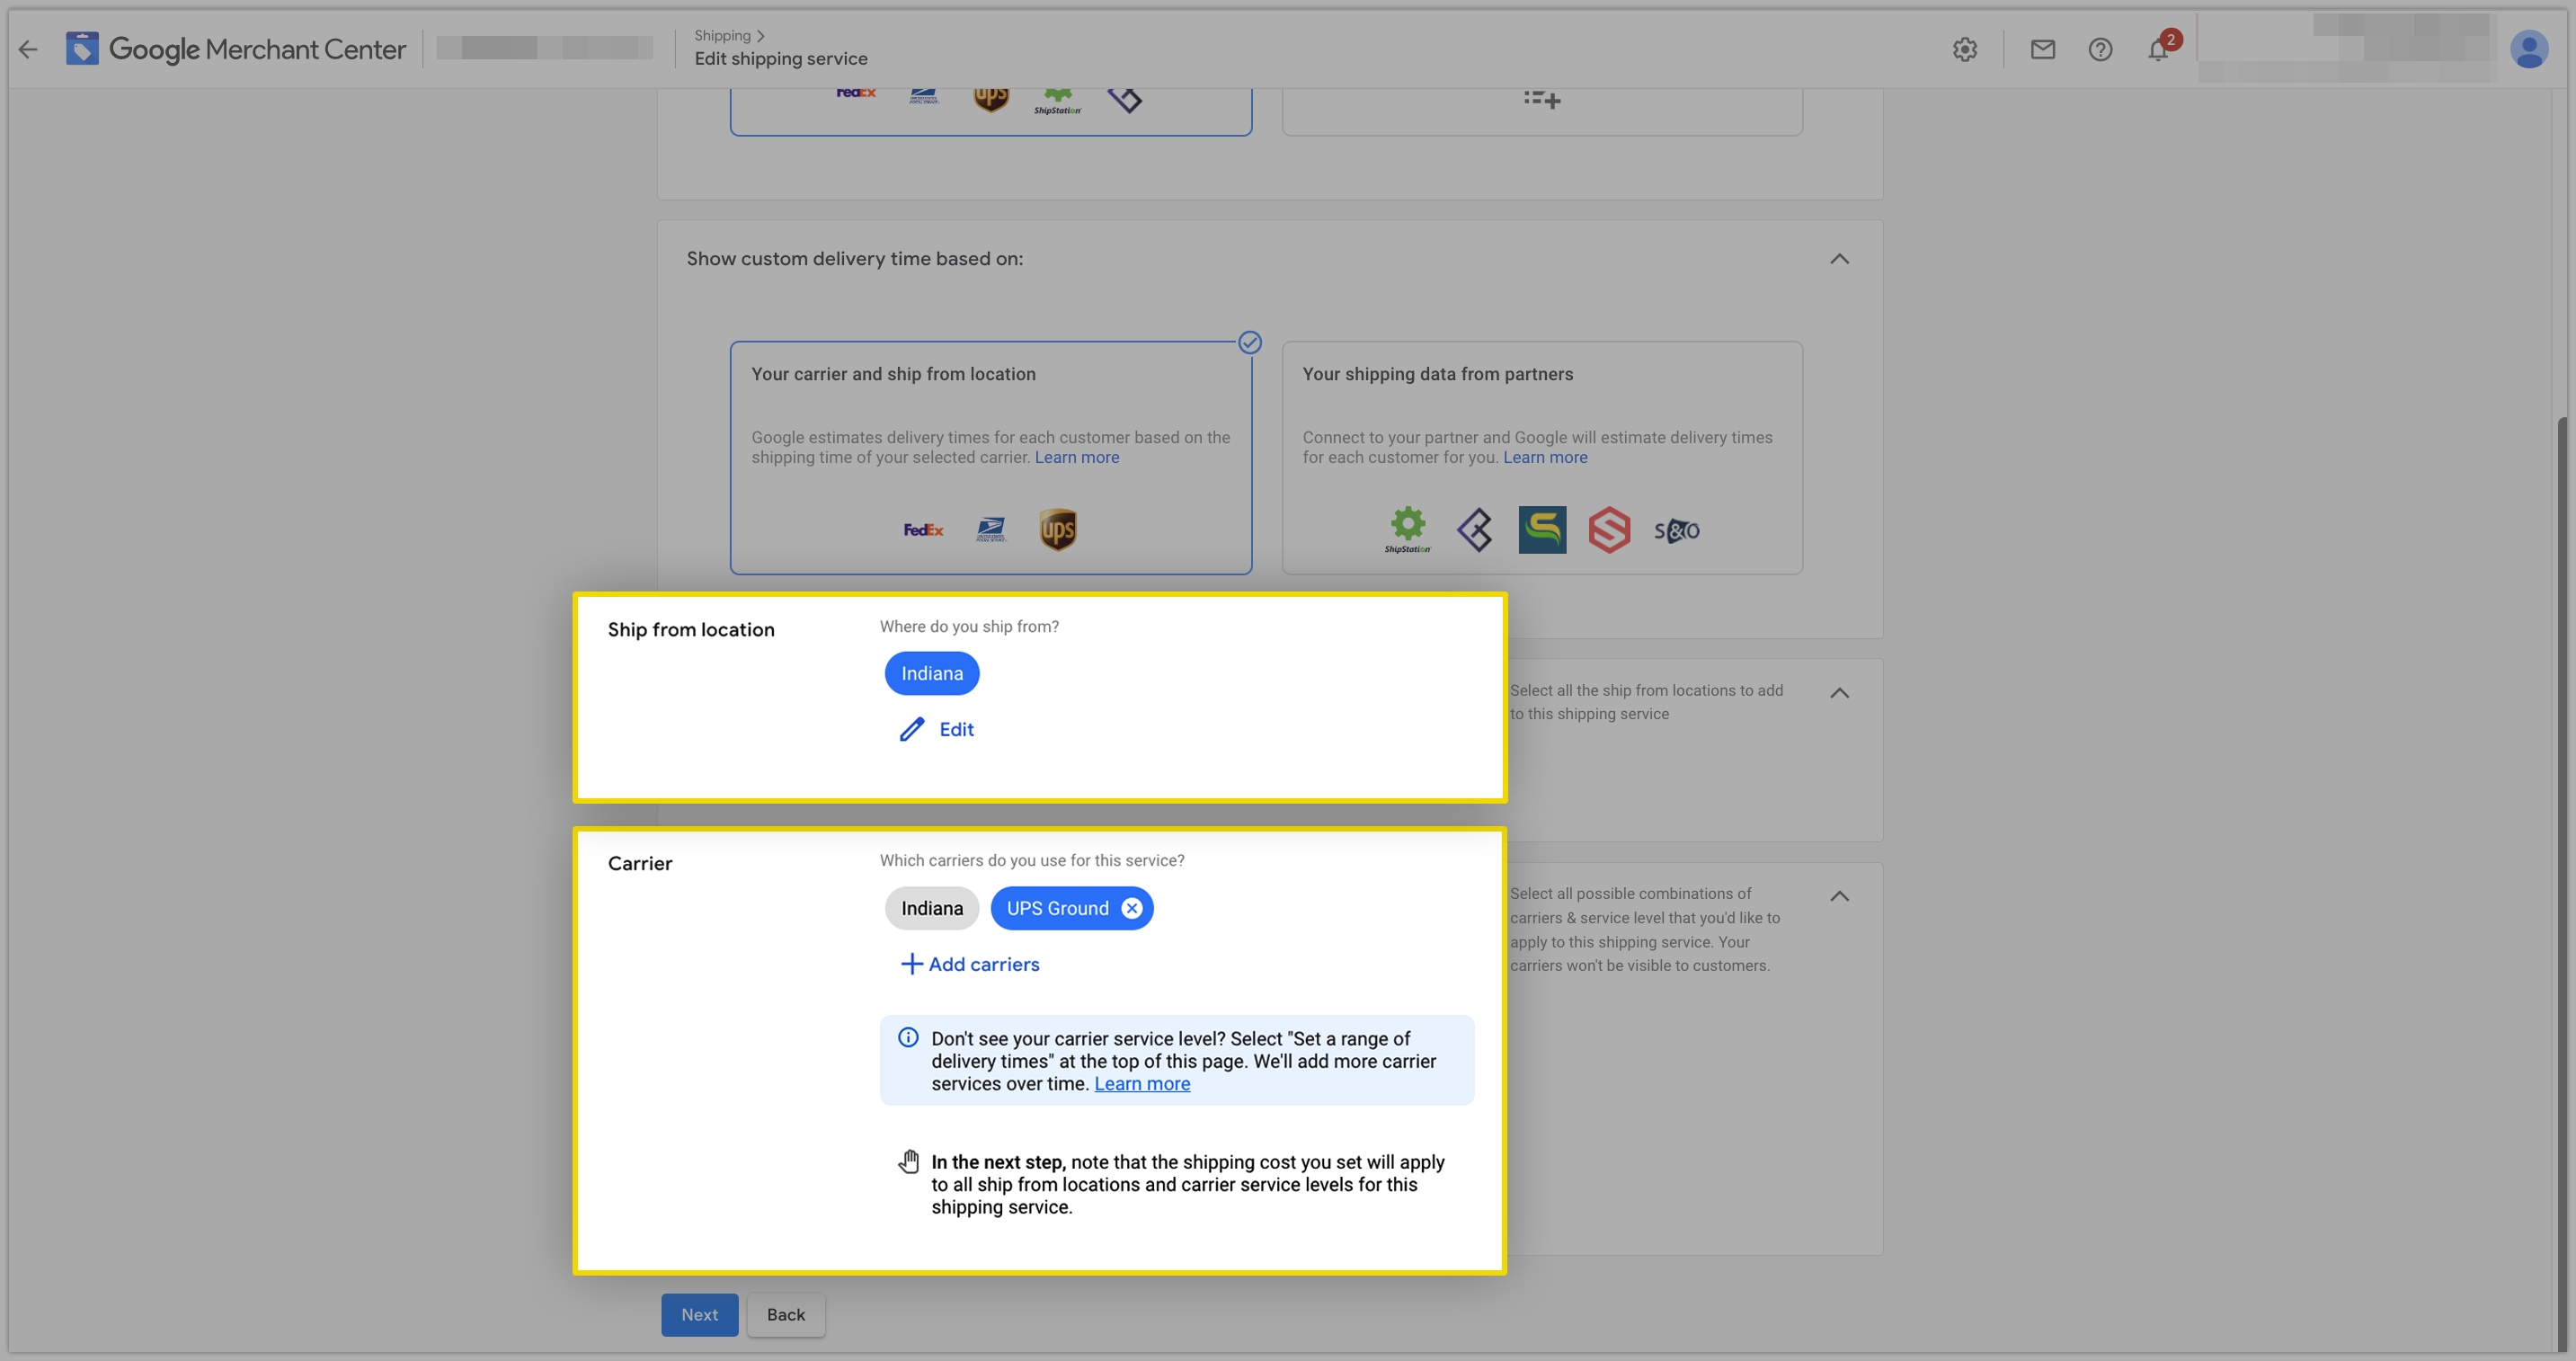Collapse the carriers combinations section chevron
The height and width of the screenshot is (1361, 2576).
pos(1839,896)
